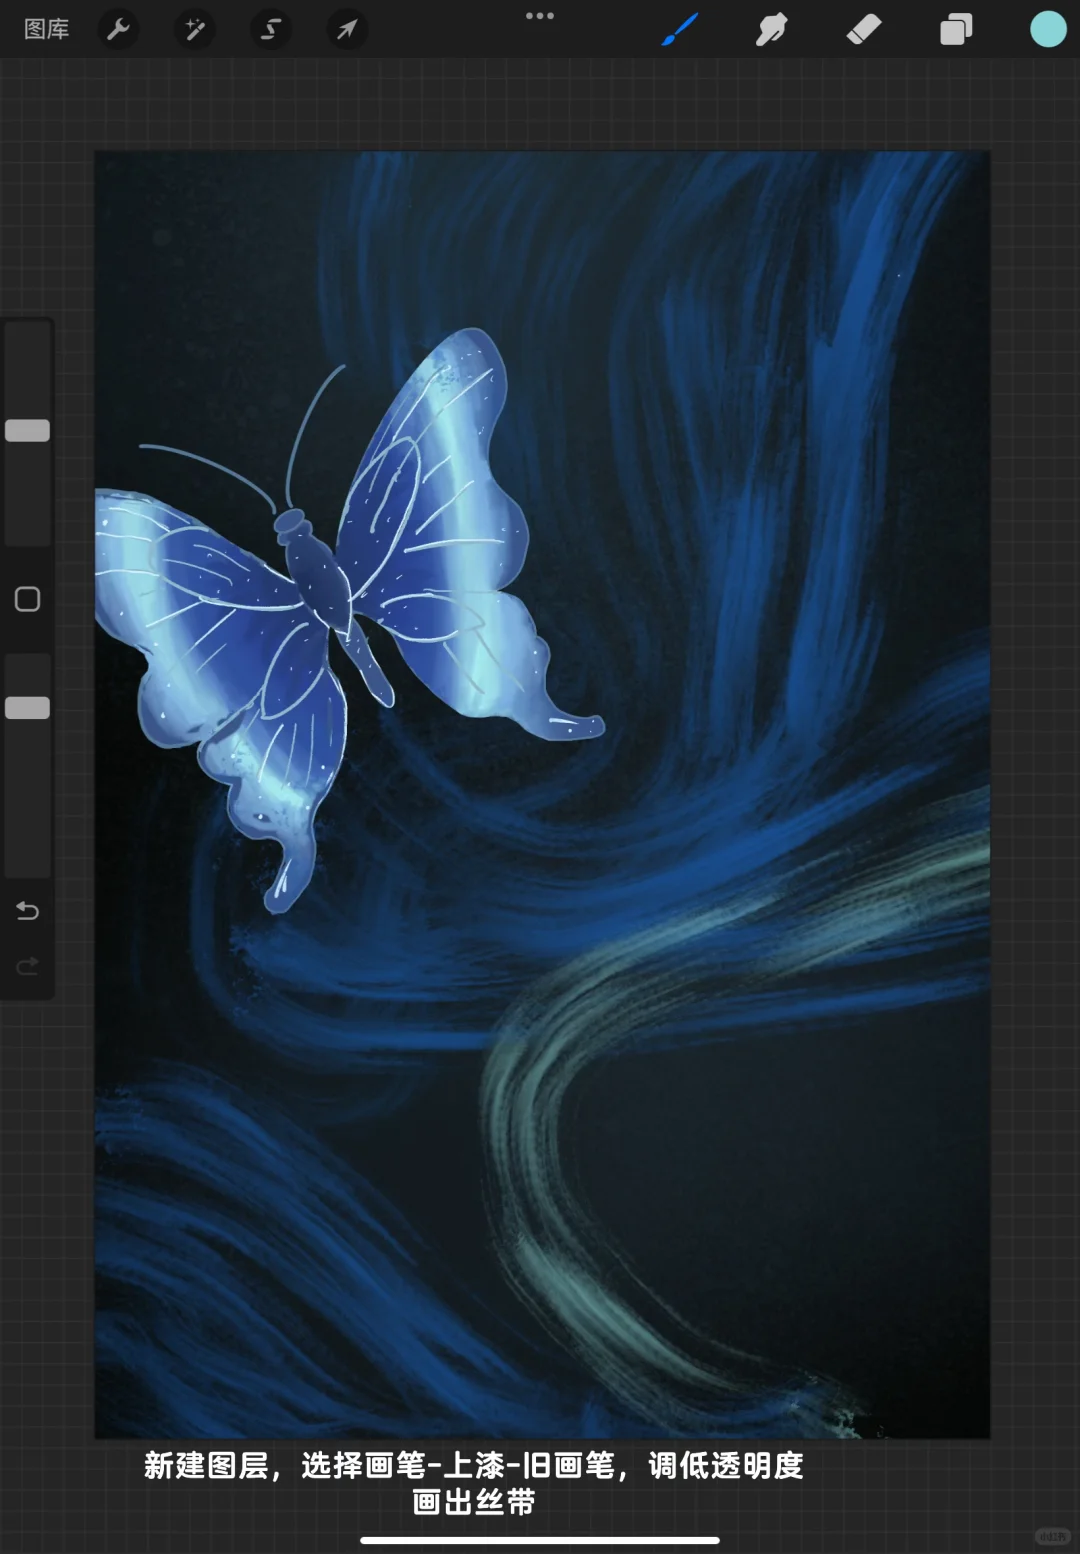Select the Eraser tool
This screenshot has width=1080, height=1554.
[x=863, y=29]
